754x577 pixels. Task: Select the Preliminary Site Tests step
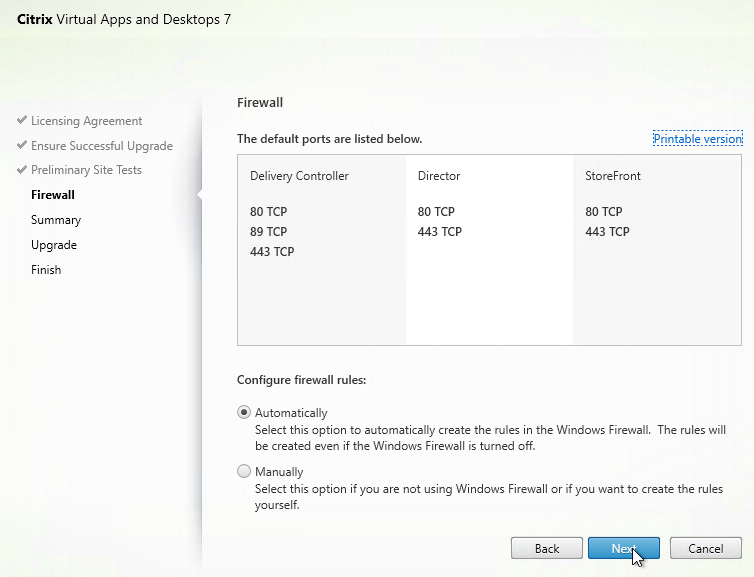(x=87, y=170)
